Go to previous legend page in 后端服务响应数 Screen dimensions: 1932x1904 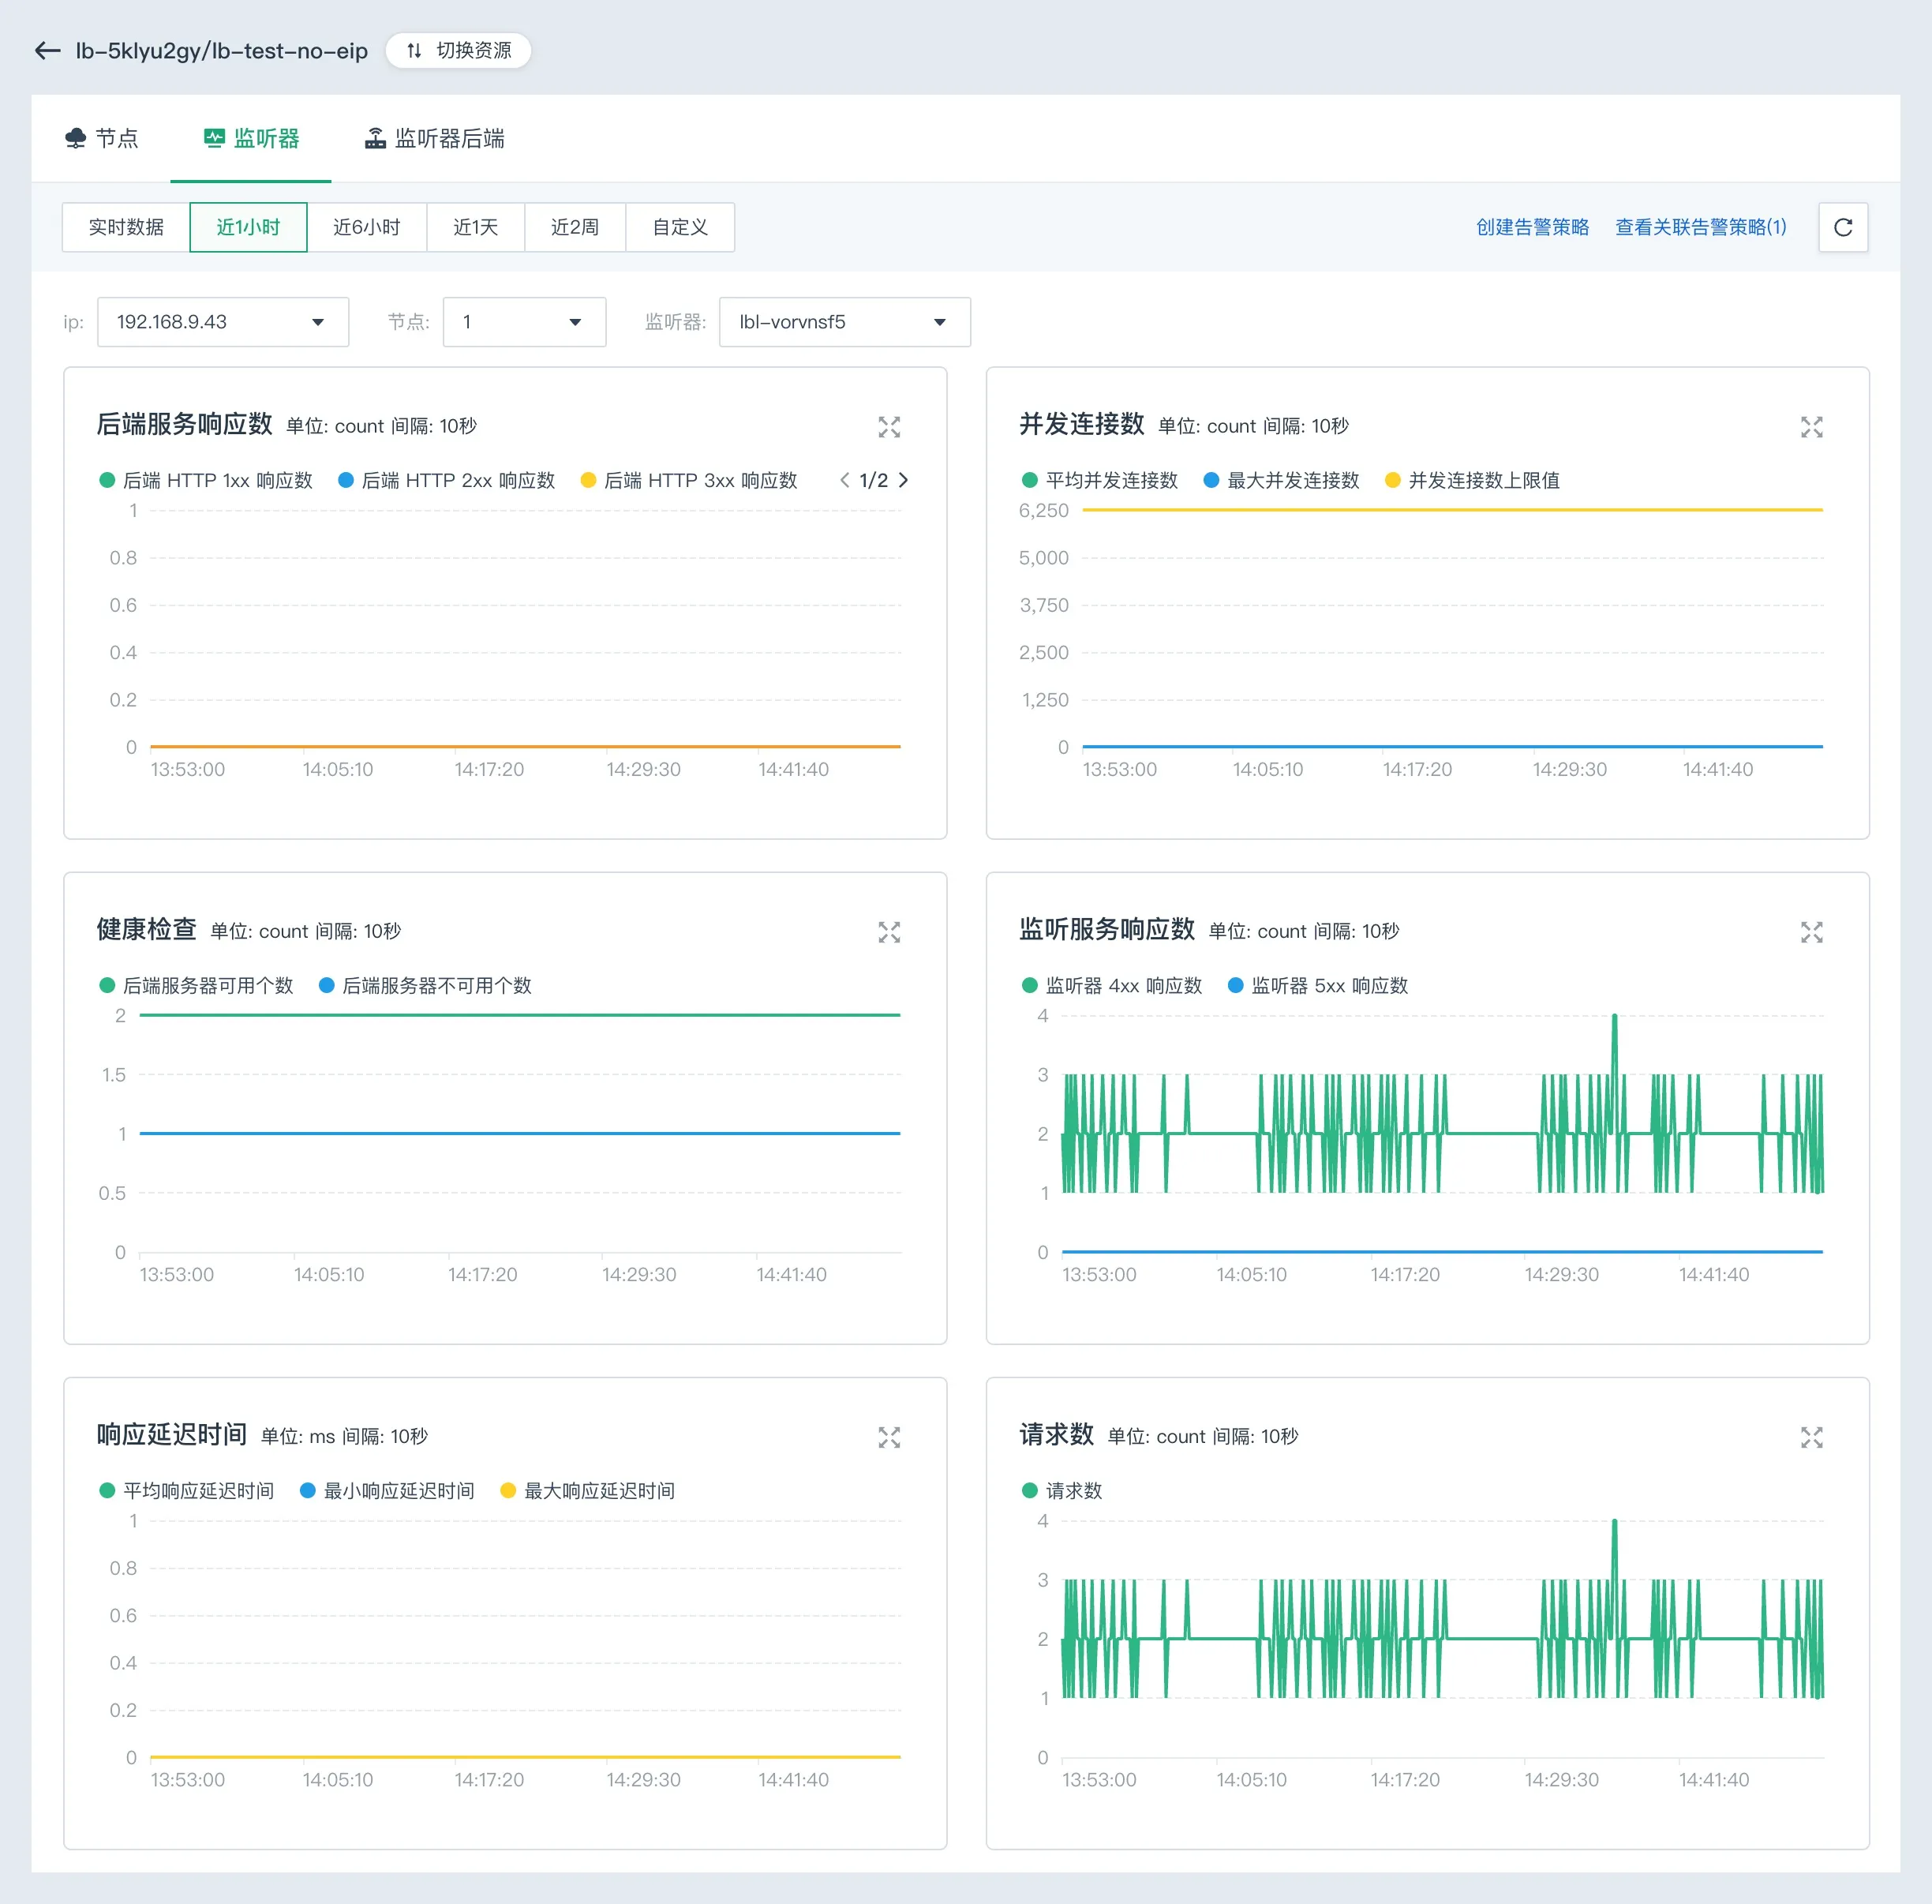tap(845, 480)
